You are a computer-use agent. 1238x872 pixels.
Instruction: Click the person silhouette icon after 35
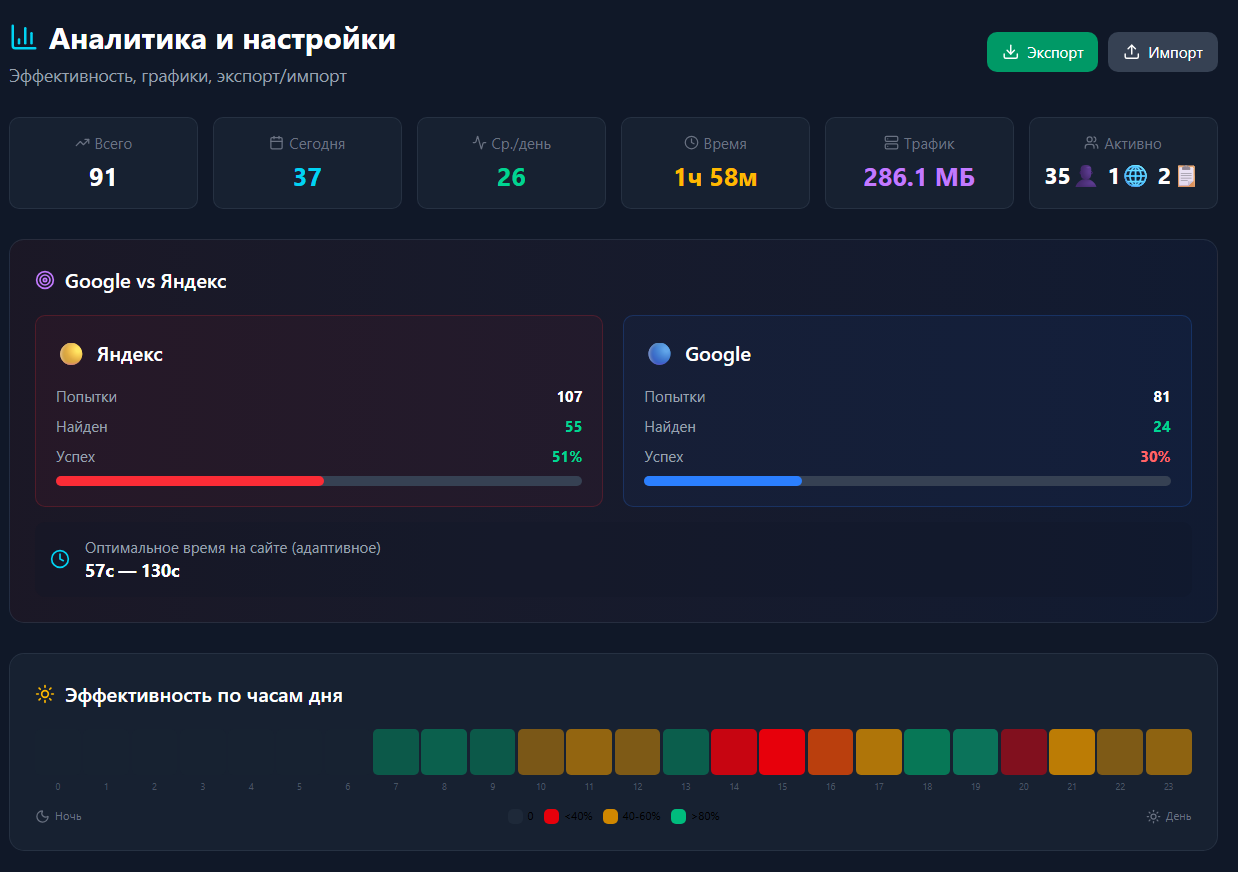pyautogui.click(x=1086, y=176)
